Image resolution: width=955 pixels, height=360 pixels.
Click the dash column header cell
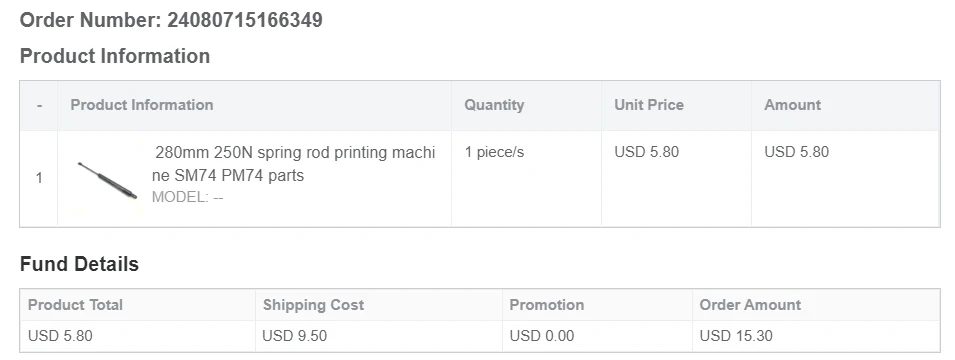(39, 105)
